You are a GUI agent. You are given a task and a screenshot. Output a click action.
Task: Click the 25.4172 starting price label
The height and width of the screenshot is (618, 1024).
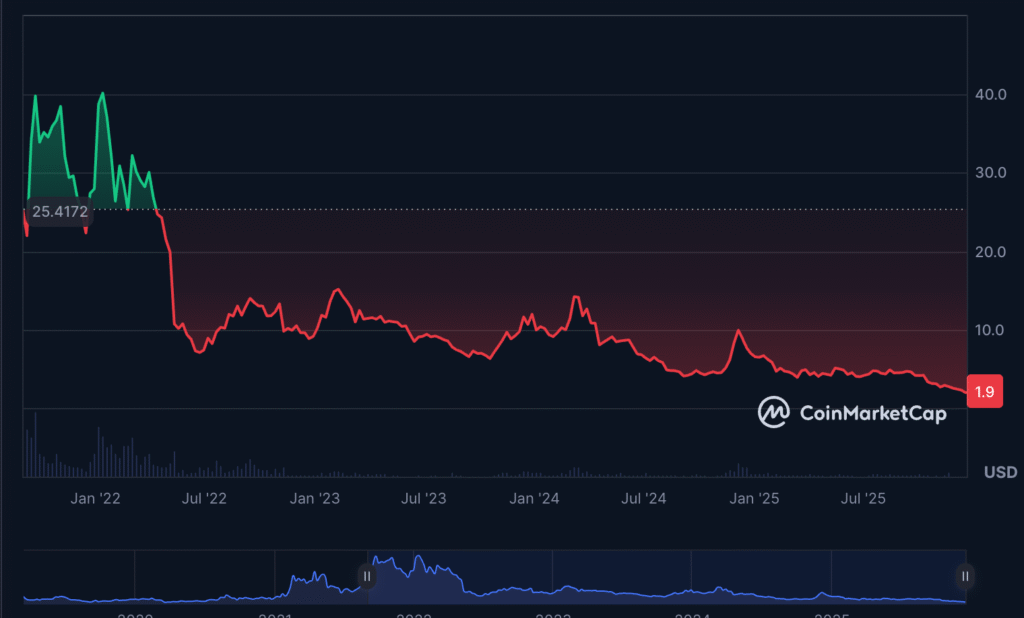click(x=59, y=212)
